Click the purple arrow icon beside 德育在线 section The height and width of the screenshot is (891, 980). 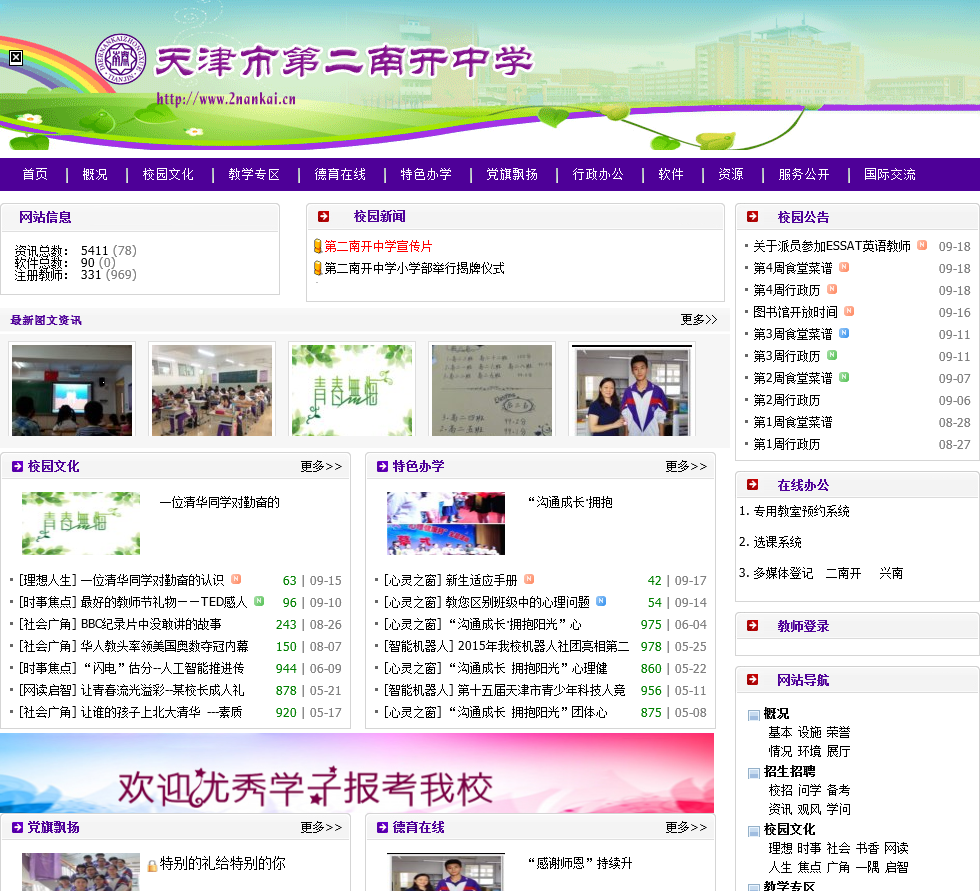point(382,827)
